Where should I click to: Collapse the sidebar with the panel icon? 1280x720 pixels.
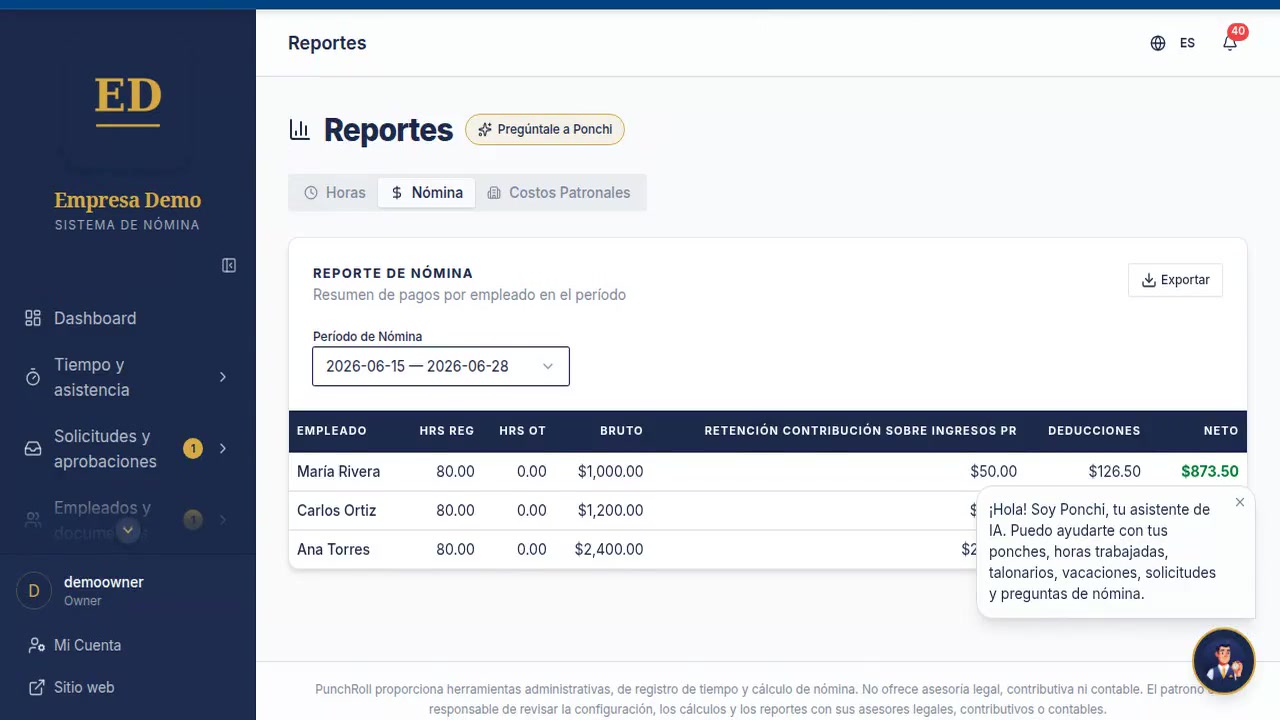click(229, 265)
